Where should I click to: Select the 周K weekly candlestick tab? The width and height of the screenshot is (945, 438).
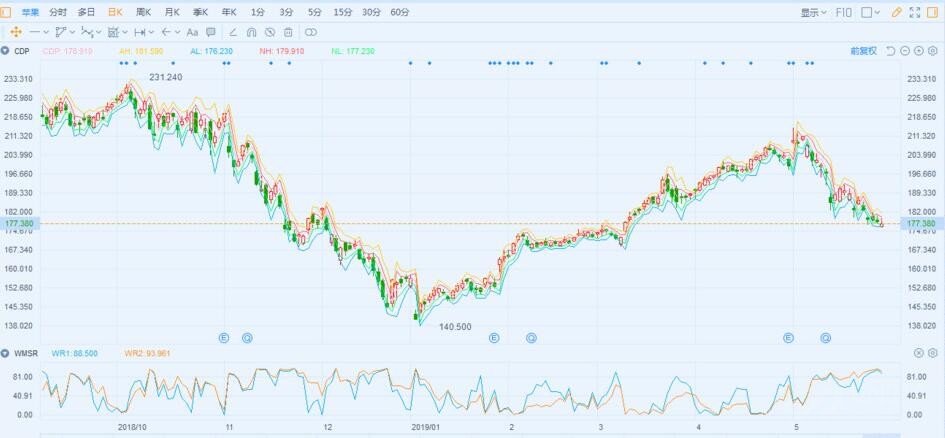(x=143, y=12)
